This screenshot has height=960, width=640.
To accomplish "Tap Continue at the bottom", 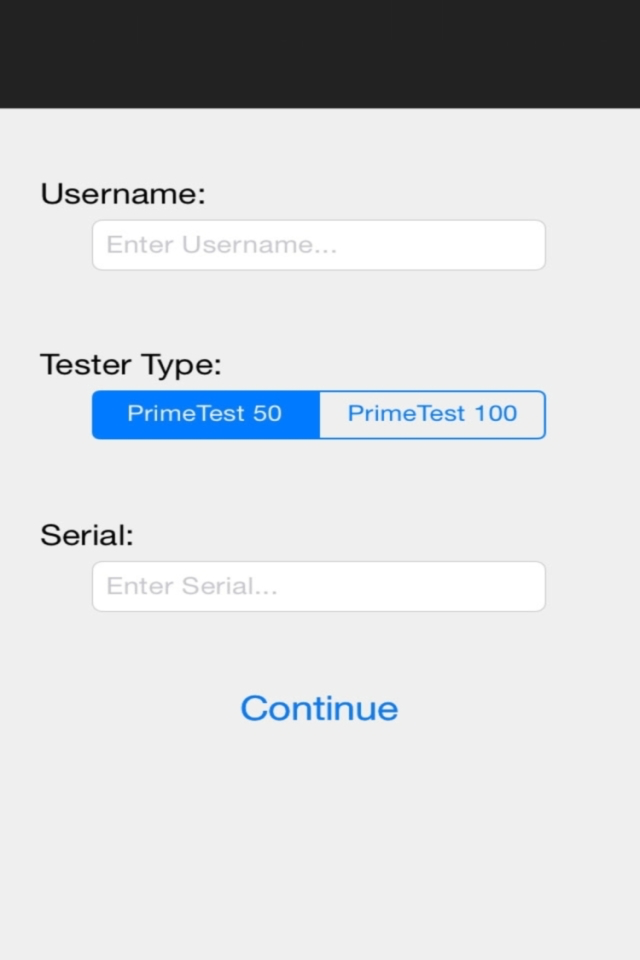I will point(318,708).
